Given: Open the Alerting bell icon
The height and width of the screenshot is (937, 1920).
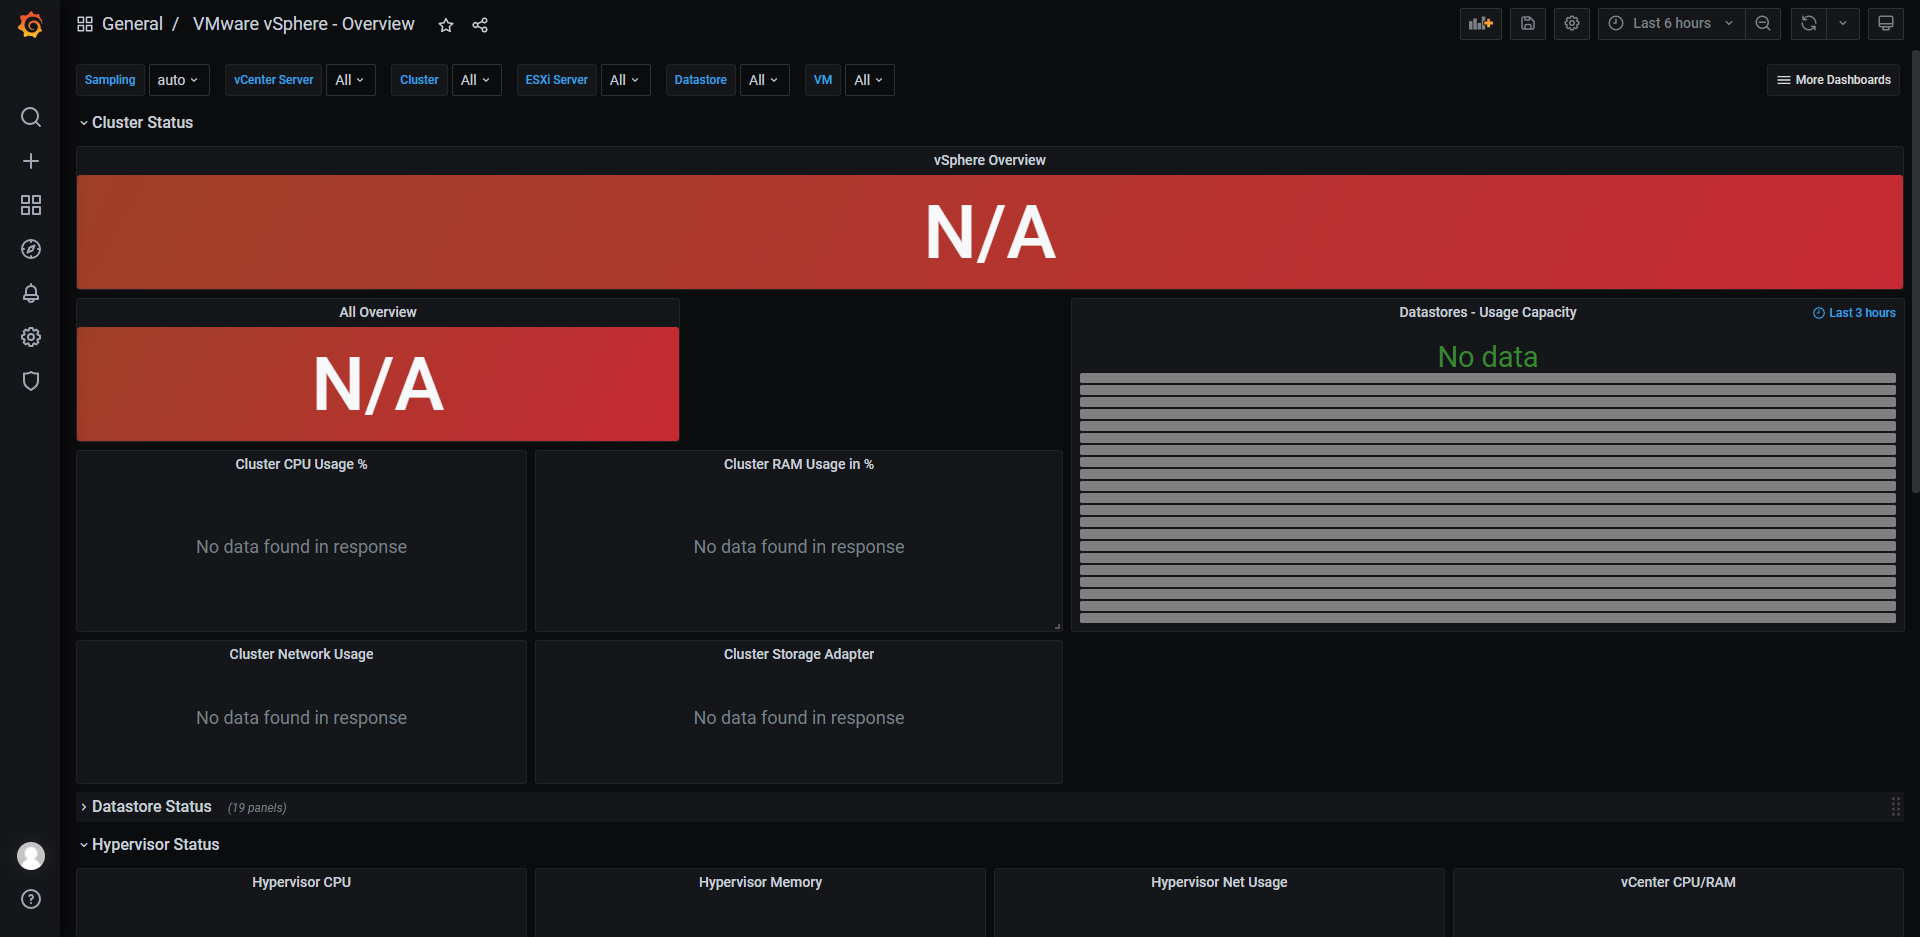Looking at the screenshot, I should pyautogui.click(x=31, y=293).
